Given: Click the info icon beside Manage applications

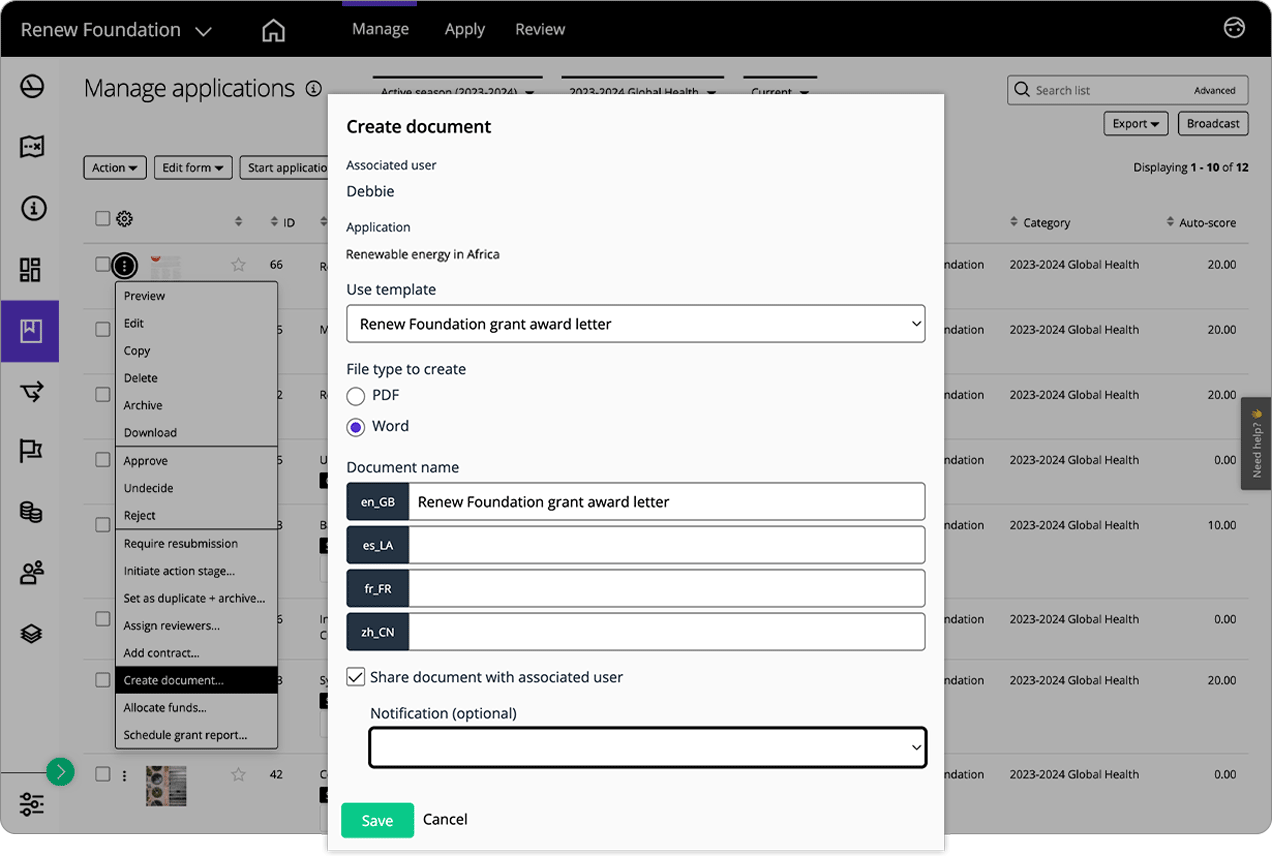Looking at the screenshot, I should pos(314,88).
